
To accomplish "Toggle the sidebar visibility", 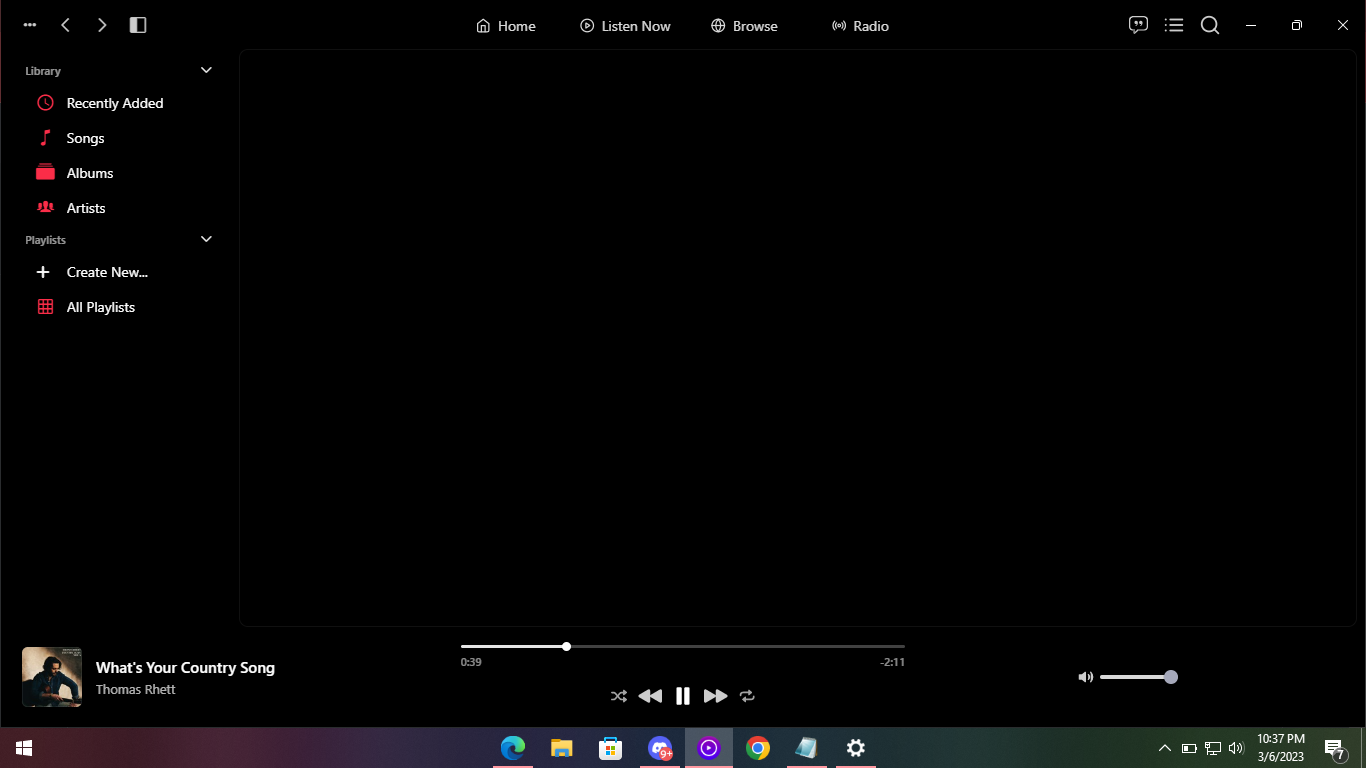I will 137,25.
